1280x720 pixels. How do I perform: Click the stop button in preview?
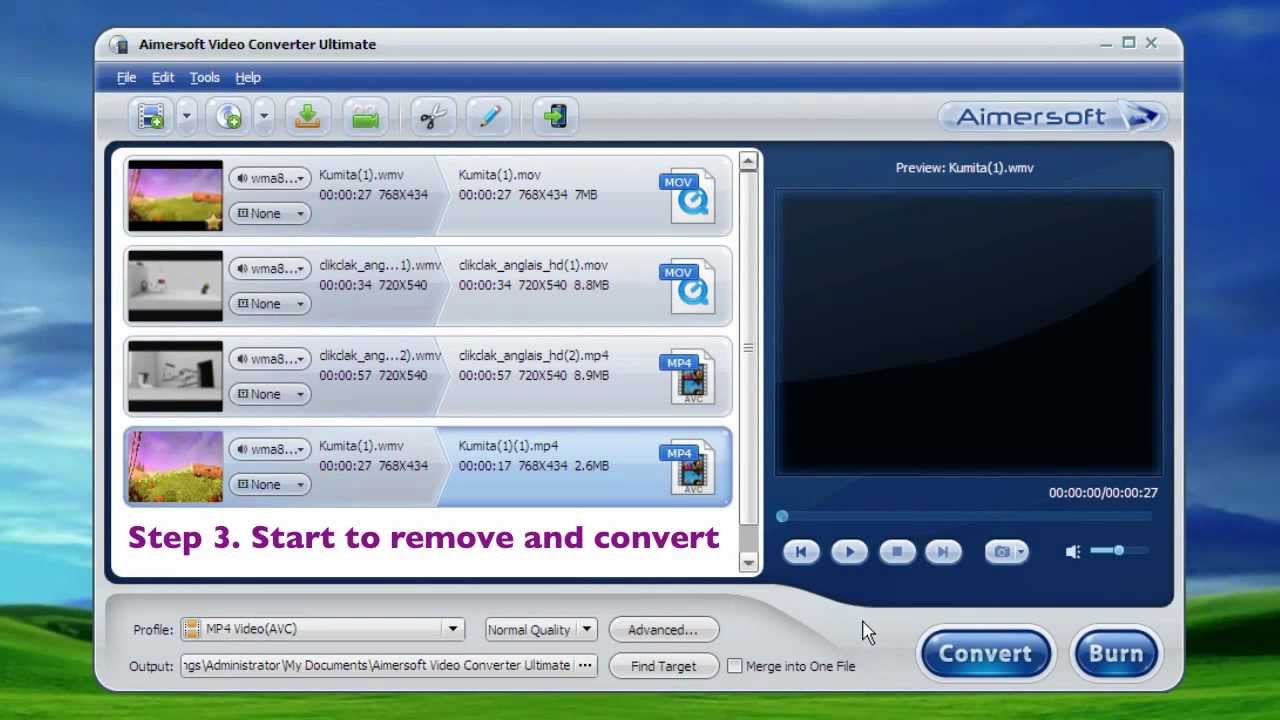click(x=897, y=551)
